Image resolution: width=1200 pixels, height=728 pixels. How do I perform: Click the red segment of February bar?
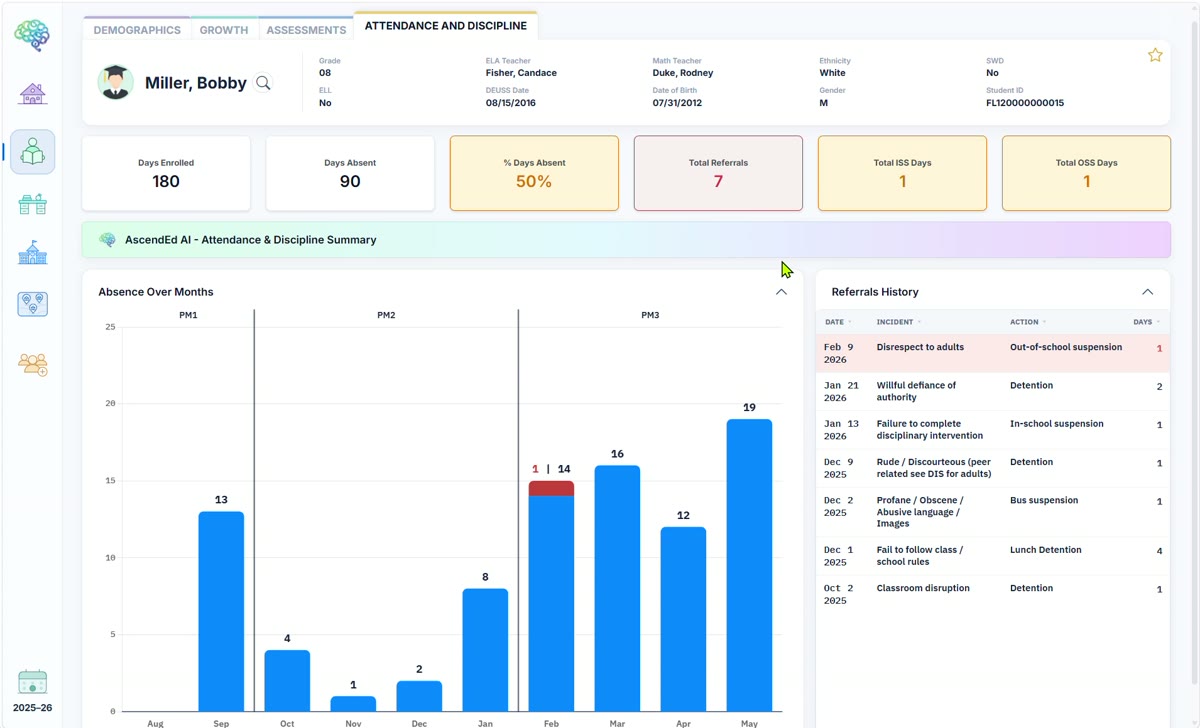point(551,488)
